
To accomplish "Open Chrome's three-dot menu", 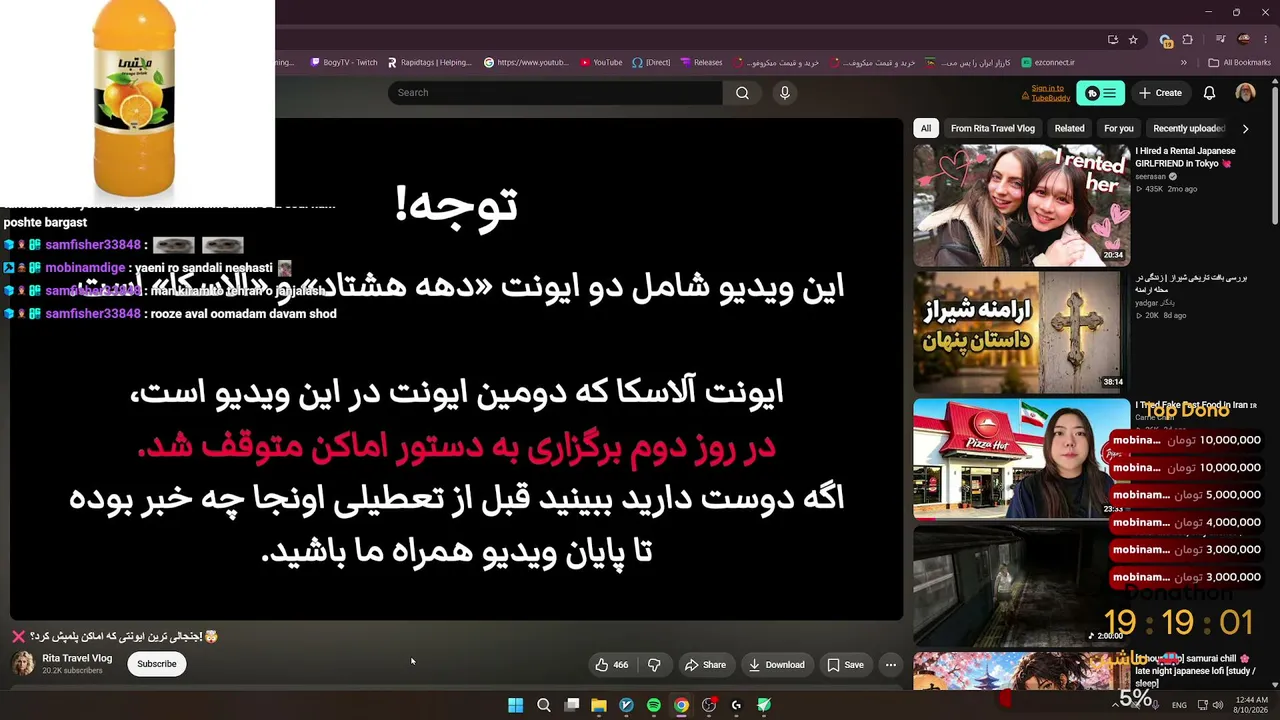I will (x=1266, y=40).
